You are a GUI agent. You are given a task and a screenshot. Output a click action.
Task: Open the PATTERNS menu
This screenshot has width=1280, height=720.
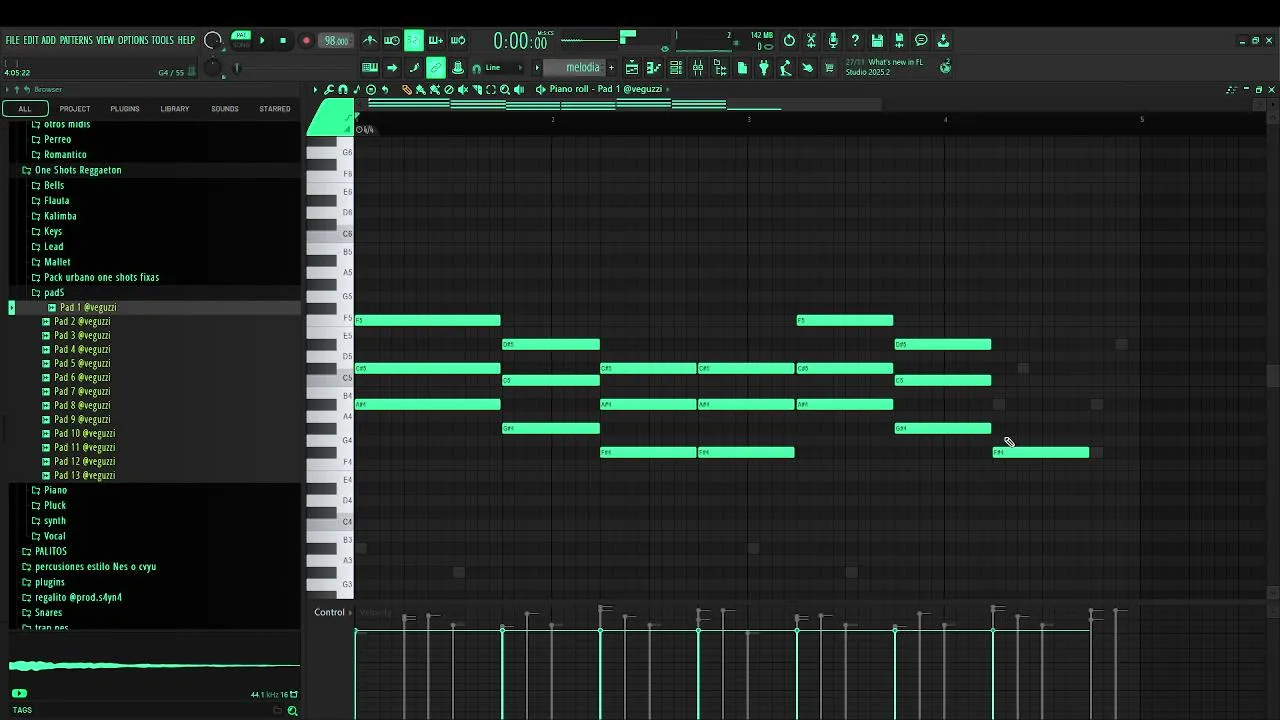tap(76, 40)
